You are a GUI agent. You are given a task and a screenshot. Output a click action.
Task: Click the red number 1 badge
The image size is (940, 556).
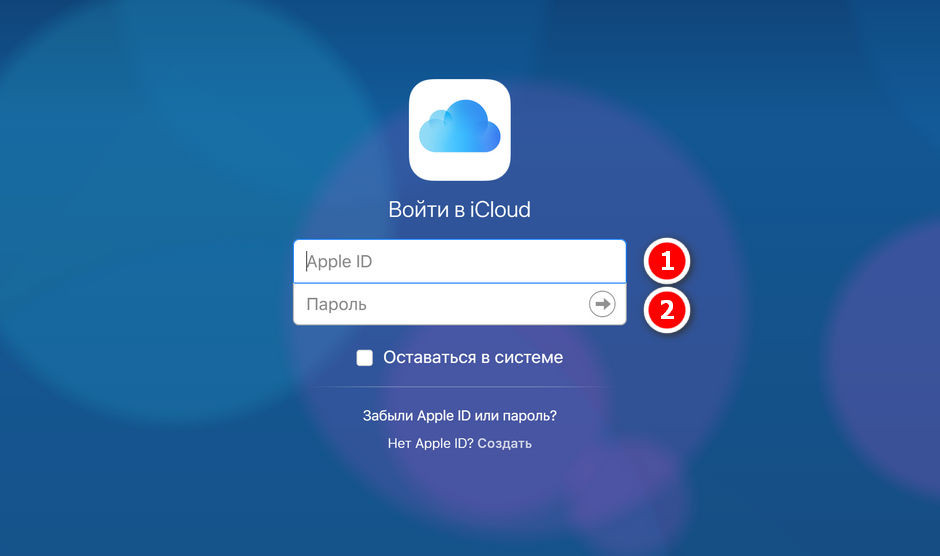click(x=667, y=262)
